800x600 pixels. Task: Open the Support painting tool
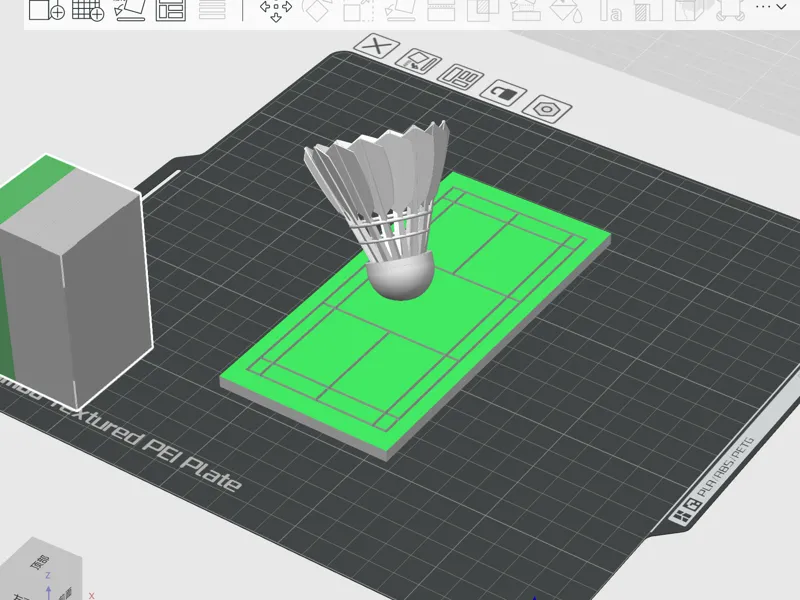pos(526,10)
